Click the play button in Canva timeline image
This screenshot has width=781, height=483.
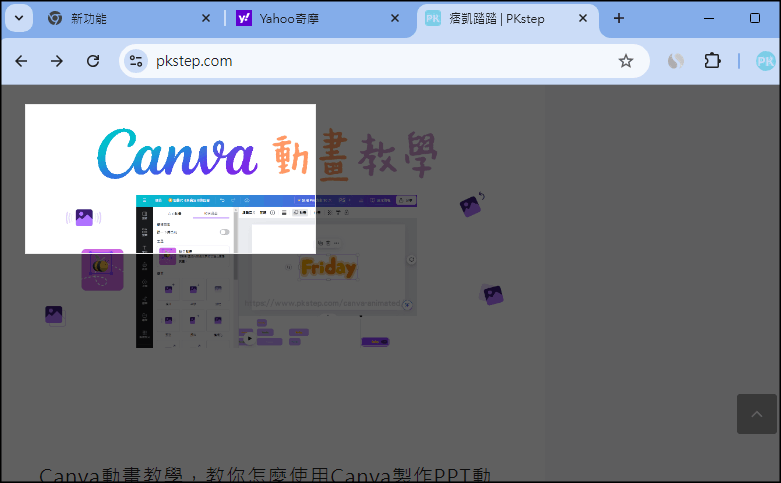(249, 339)
